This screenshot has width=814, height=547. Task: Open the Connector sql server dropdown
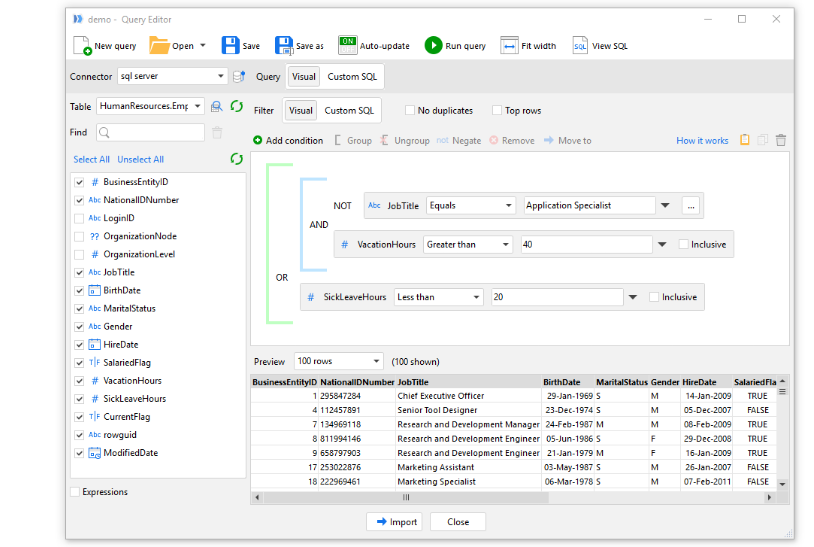tap(172, 76)
